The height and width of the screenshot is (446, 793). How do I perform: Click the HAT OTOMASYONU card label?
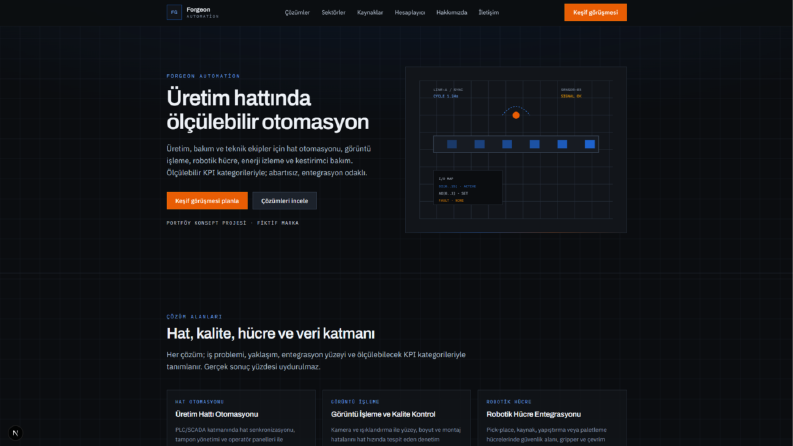click(199, 402)
